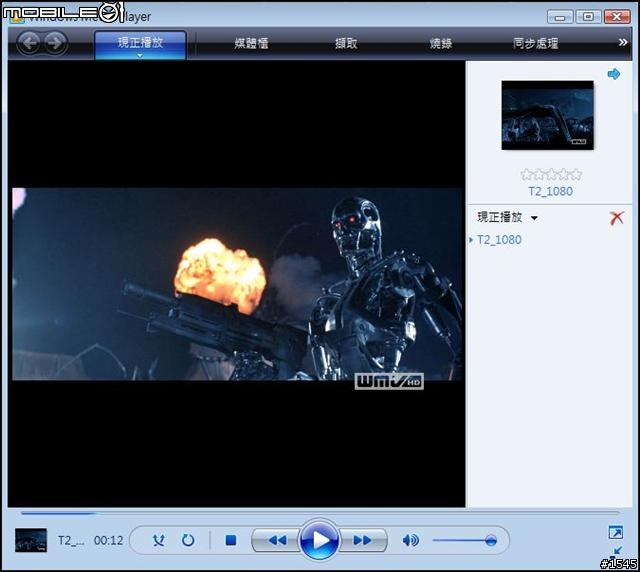Stop the video playback
This screenshot has width=640, height=572.
tap(231, 541)
